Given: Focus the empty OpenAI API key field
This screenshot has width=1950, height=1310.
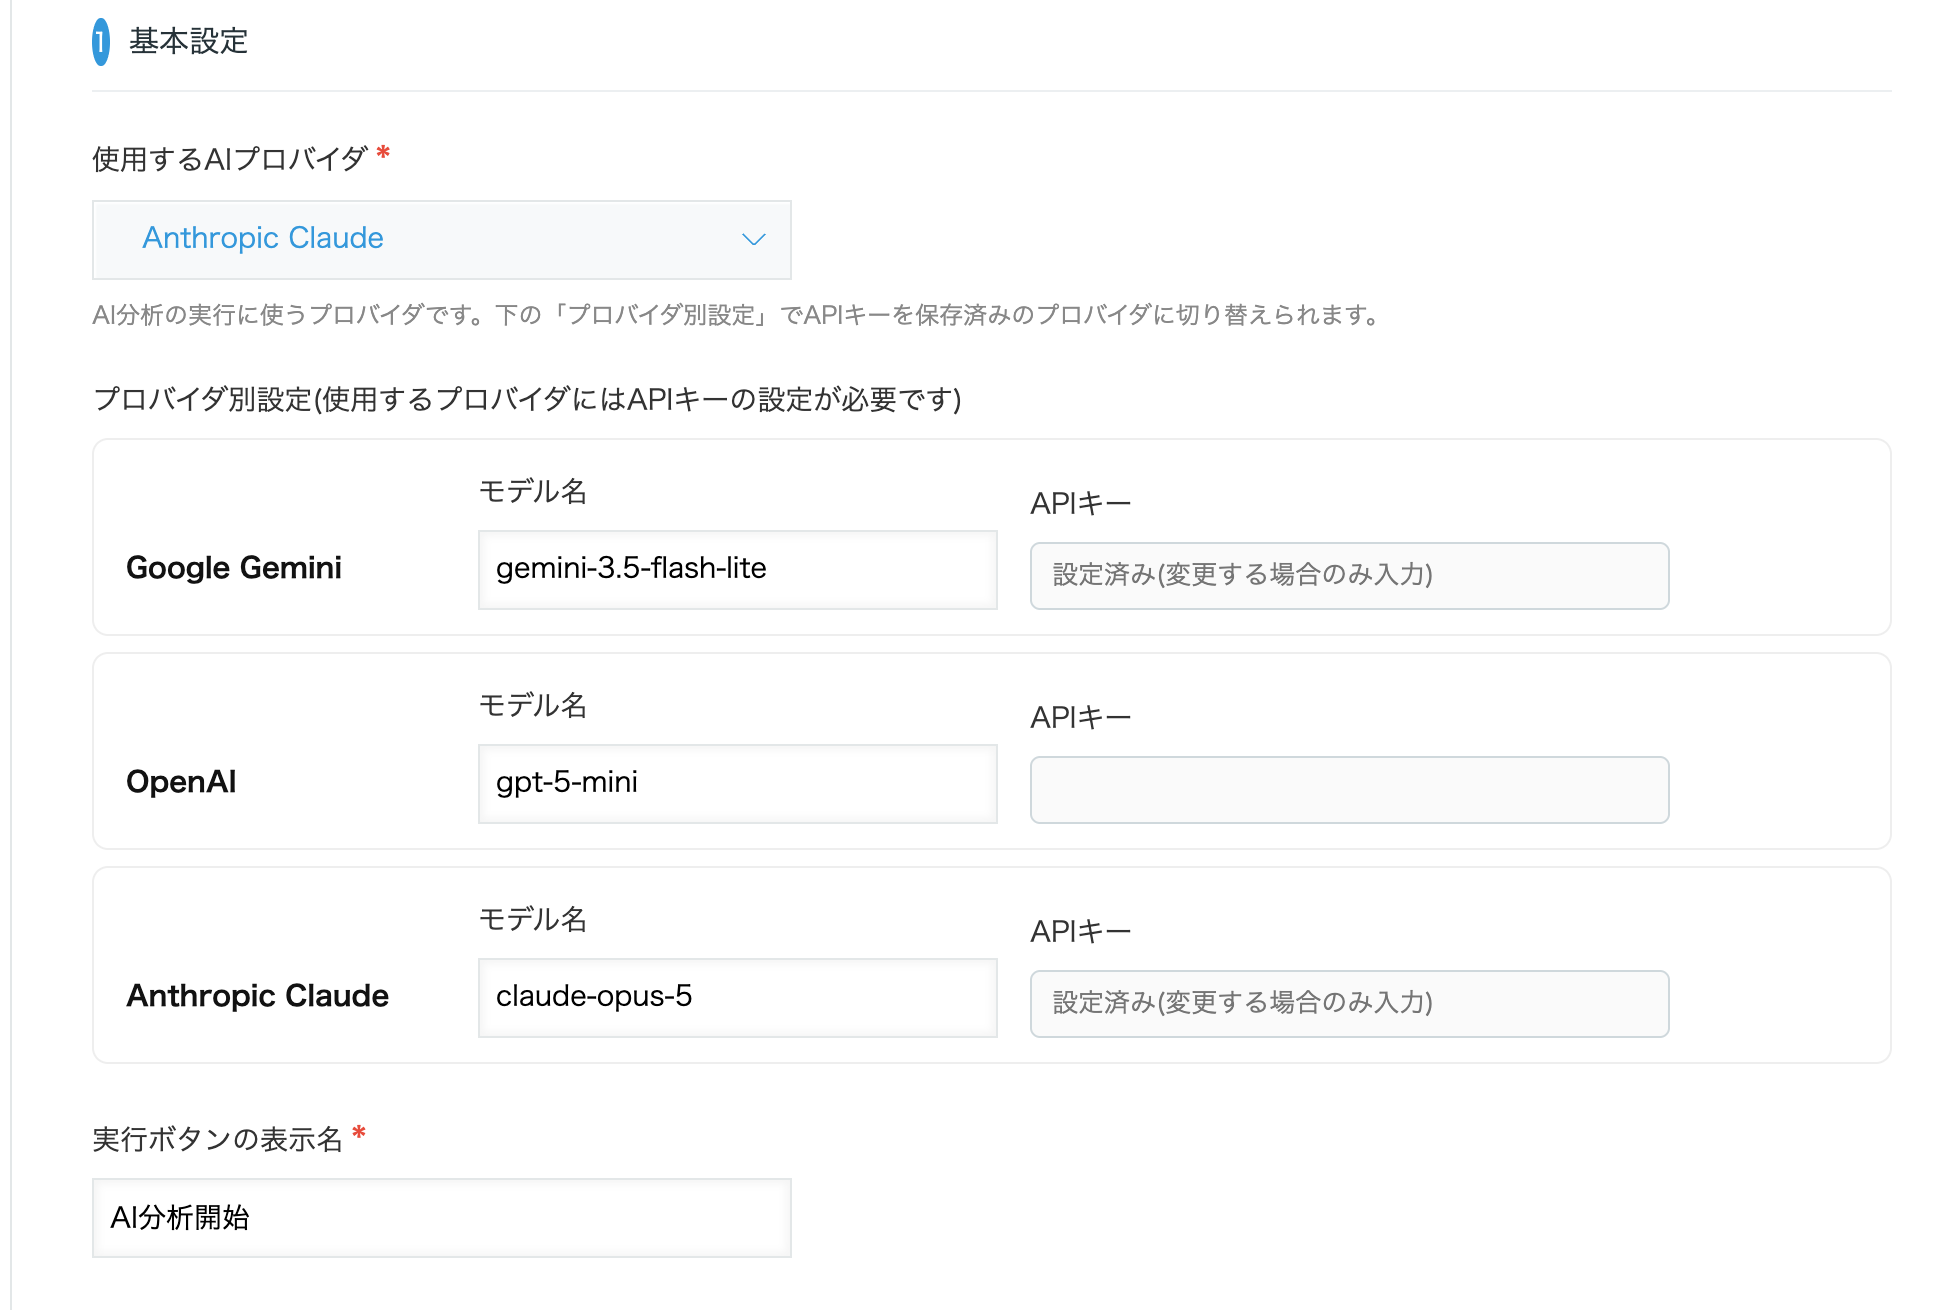Looking at the screenshot, I should click(1349, 789).
